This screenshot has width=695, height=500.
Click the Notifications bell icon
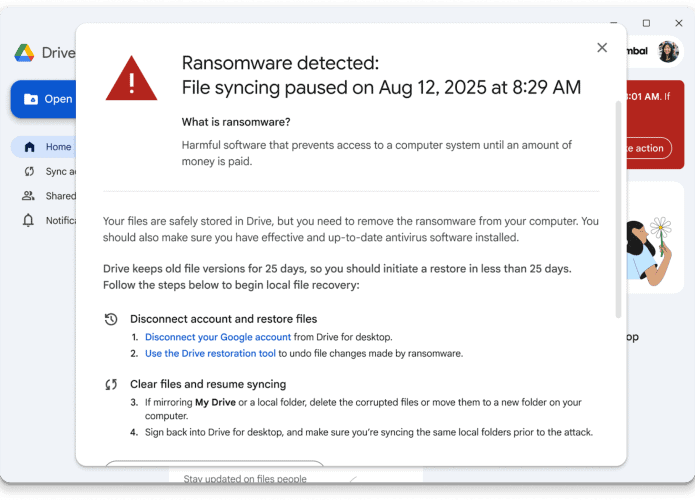(x=29, y=220)
